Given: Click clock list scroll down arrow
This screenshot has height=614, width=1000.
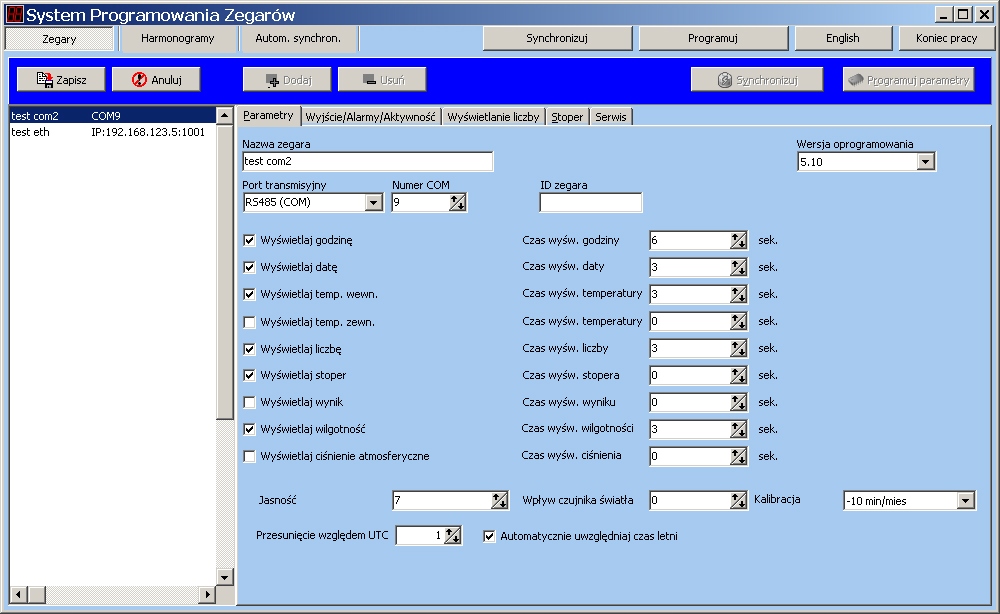Looking at the screenshot, I should click(224, 578).
